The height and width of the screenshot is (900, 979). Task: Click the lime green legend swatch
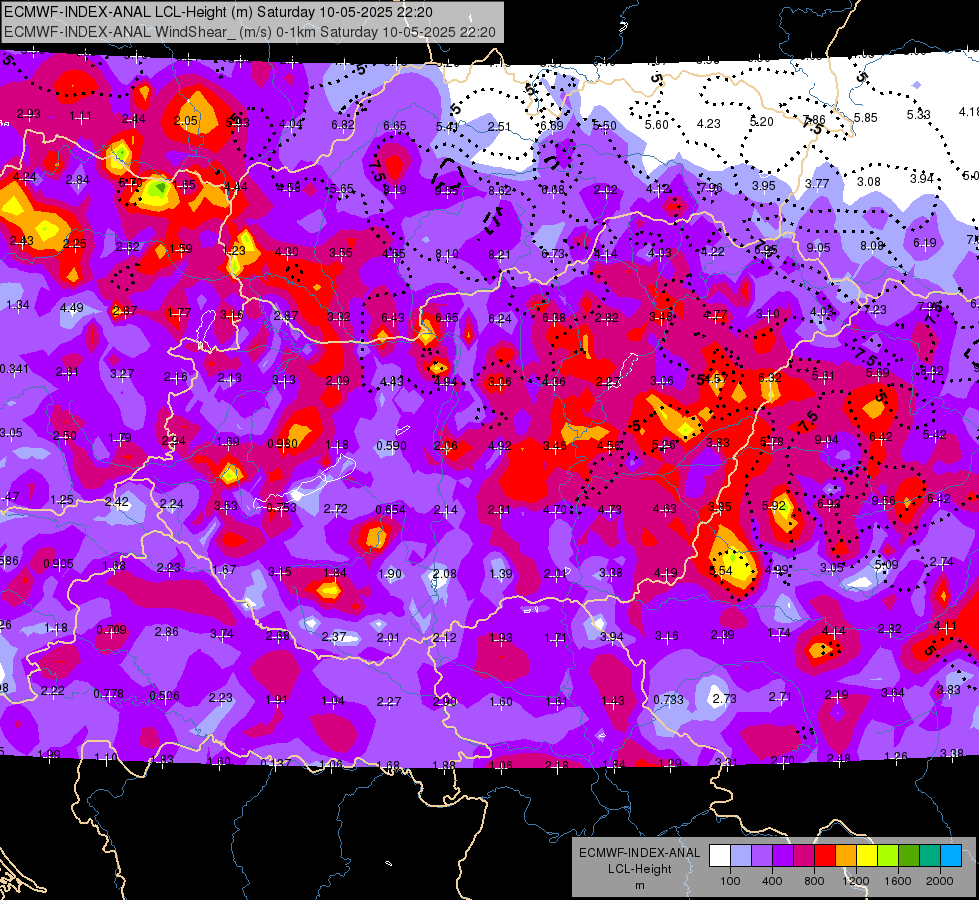[x=888, y=855]
